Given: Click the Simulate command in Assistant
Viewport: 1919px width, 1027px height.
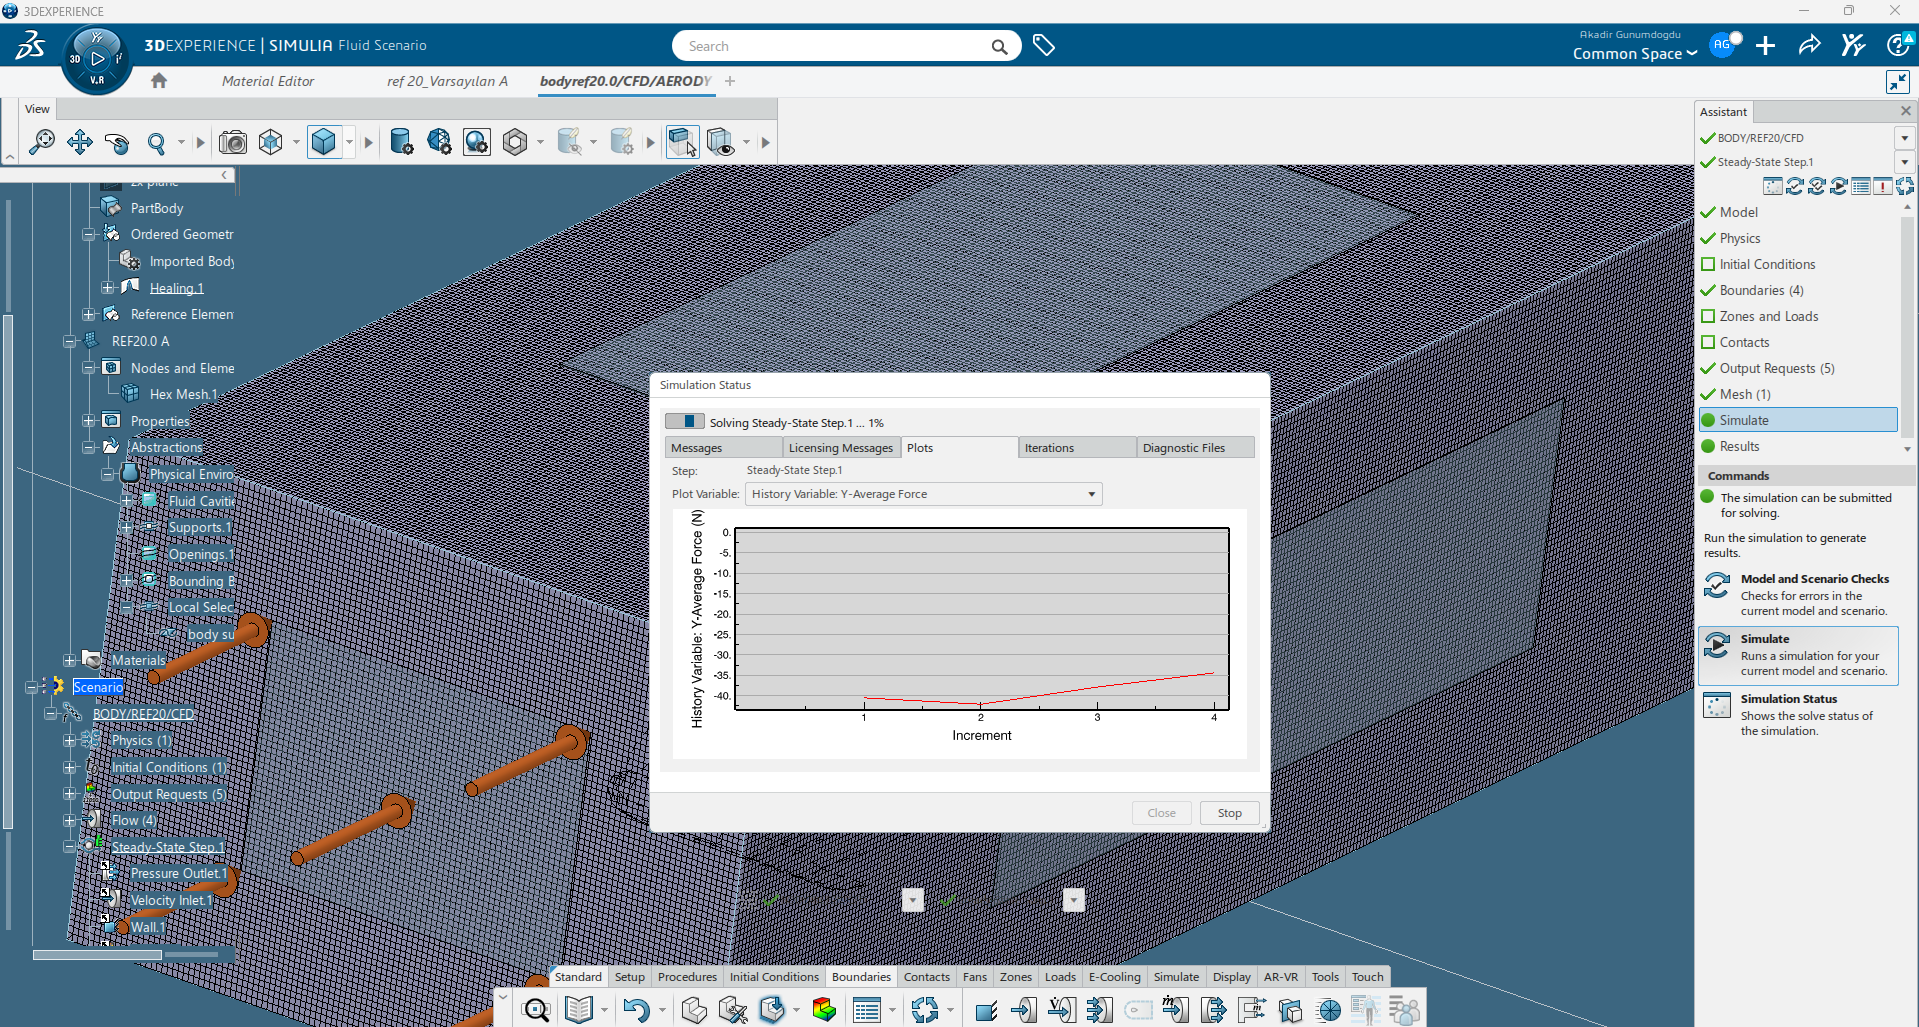Looking at the screenshot, I should 1798,655.
